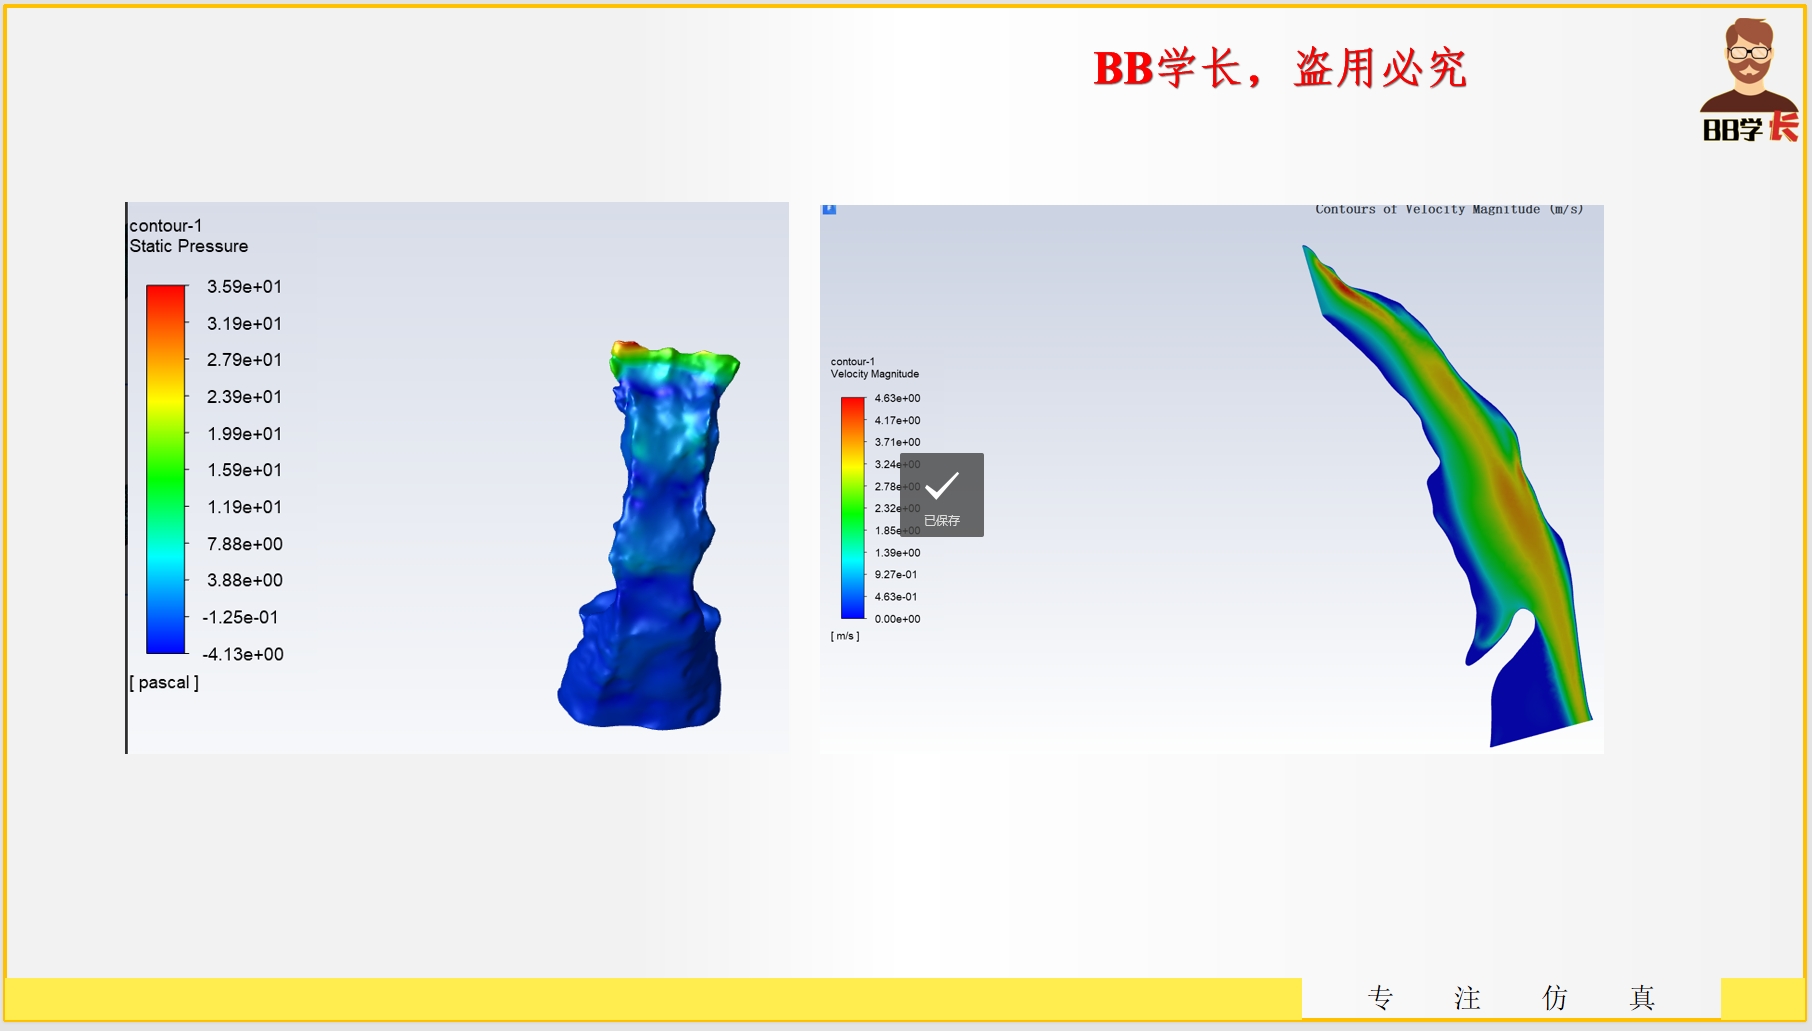Click the Static Pressure legend title
Screen dimensions: 1812x1031
click(x=188, y=246)
